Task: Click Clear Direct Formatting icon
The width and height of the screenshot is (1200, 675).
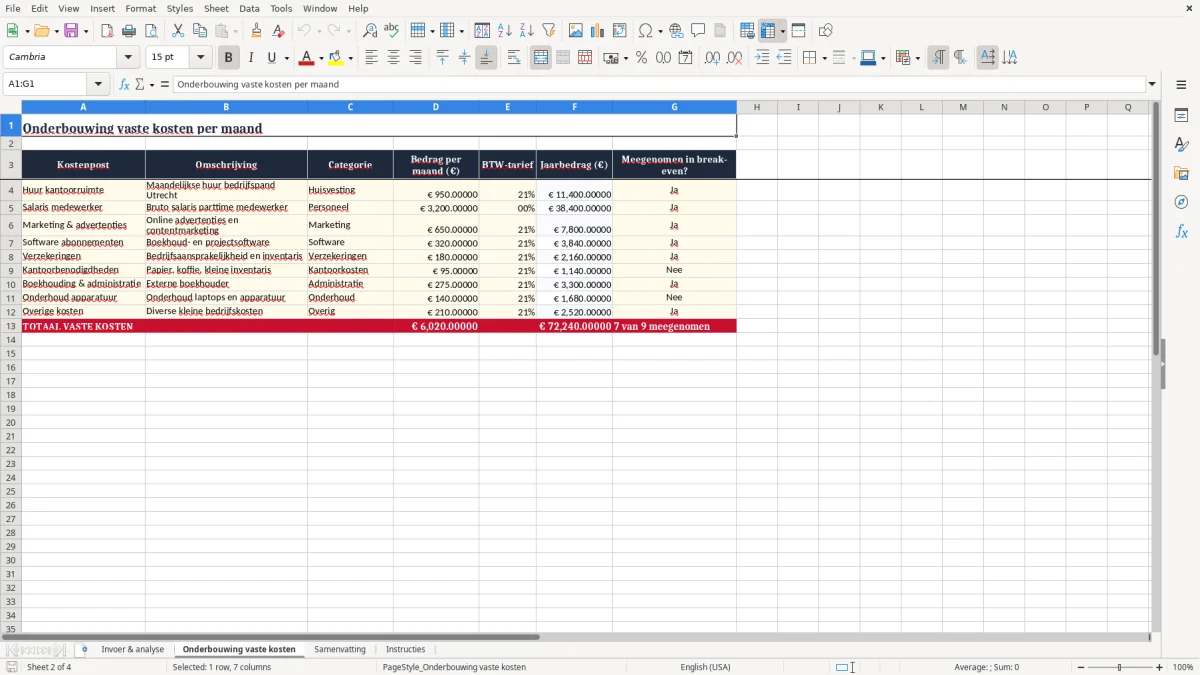Action: coord(278,31)
